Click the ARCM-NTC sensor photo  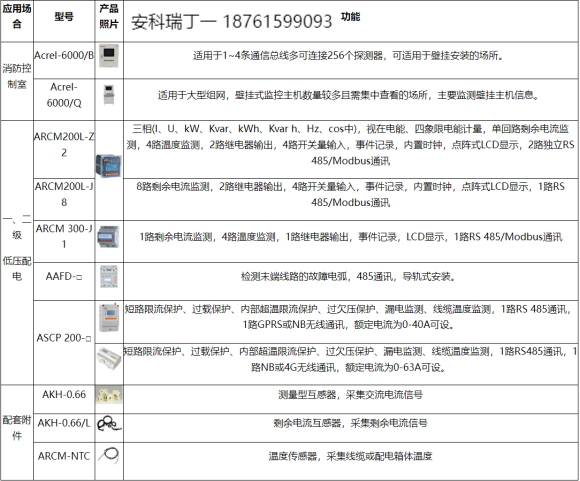[109, 455]
